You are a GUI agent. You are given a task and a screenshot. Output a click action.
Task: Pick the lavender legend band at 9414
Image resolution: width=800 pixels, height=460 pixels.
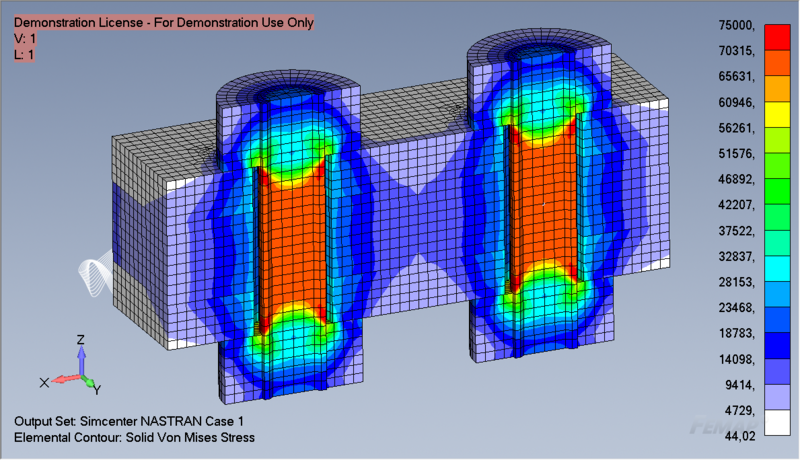coord(777,397)
